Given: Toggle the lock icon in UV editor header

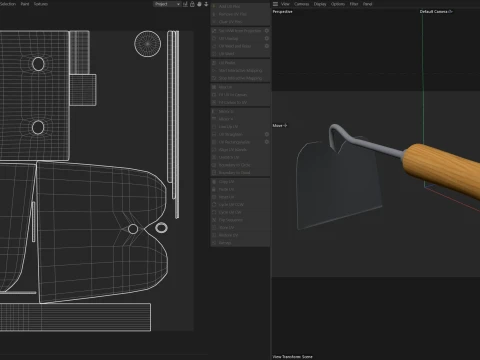Looking at the screenshot, I should 192,4.
